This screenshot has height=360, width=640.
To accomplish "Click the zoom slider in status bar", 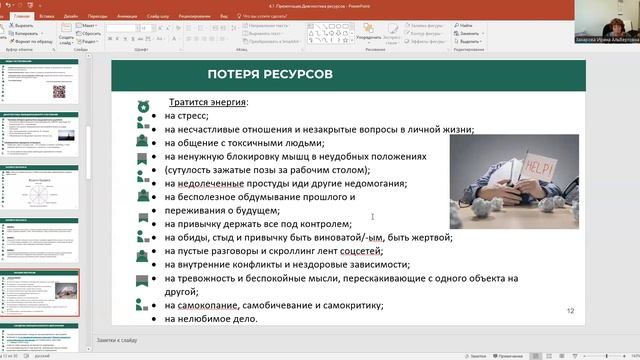I will (607, 356).
